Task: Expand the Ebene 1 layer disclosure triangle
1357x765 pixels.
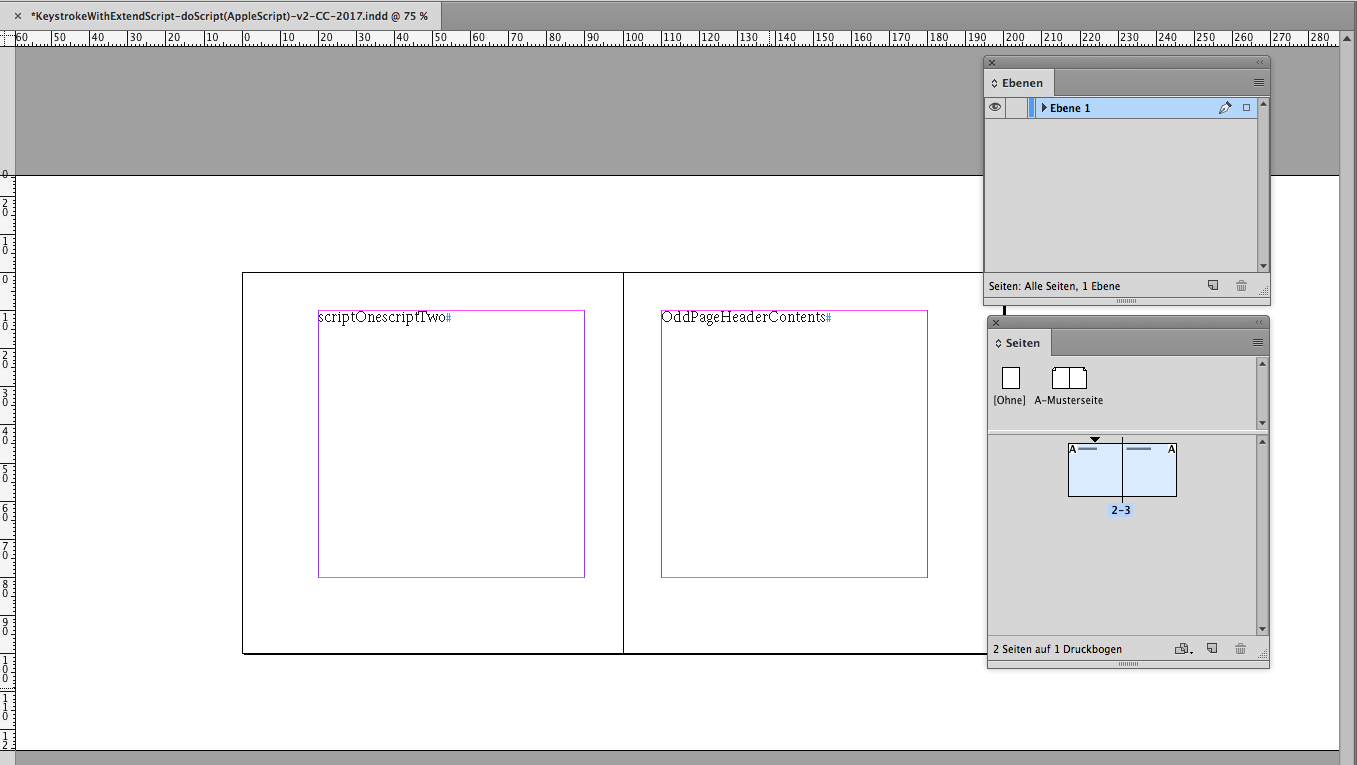Action: tap(1044, 108)
